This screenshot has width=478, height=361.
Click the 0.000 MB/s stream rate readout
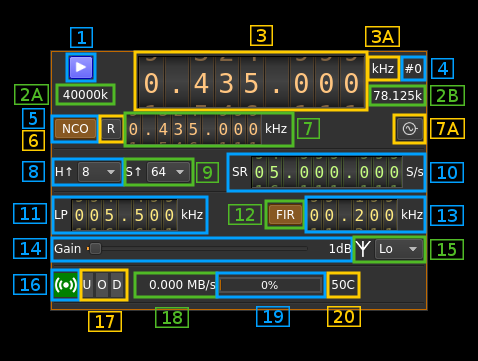click(182, 285)
